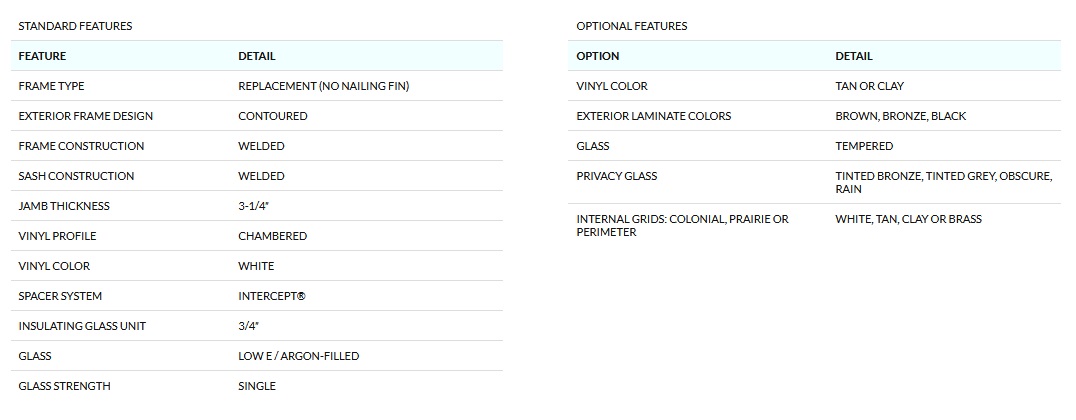The image size is (1076, 420).
Task: Click the CHAMBERED vinyl profile value
Action: [272, 236]
